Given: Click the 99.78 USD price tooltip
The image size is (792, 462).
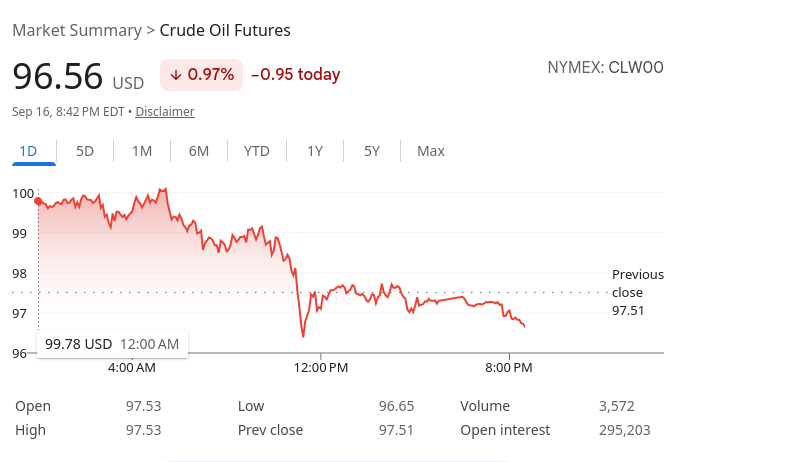Looking at the screenshot, I should click(112, 344).
